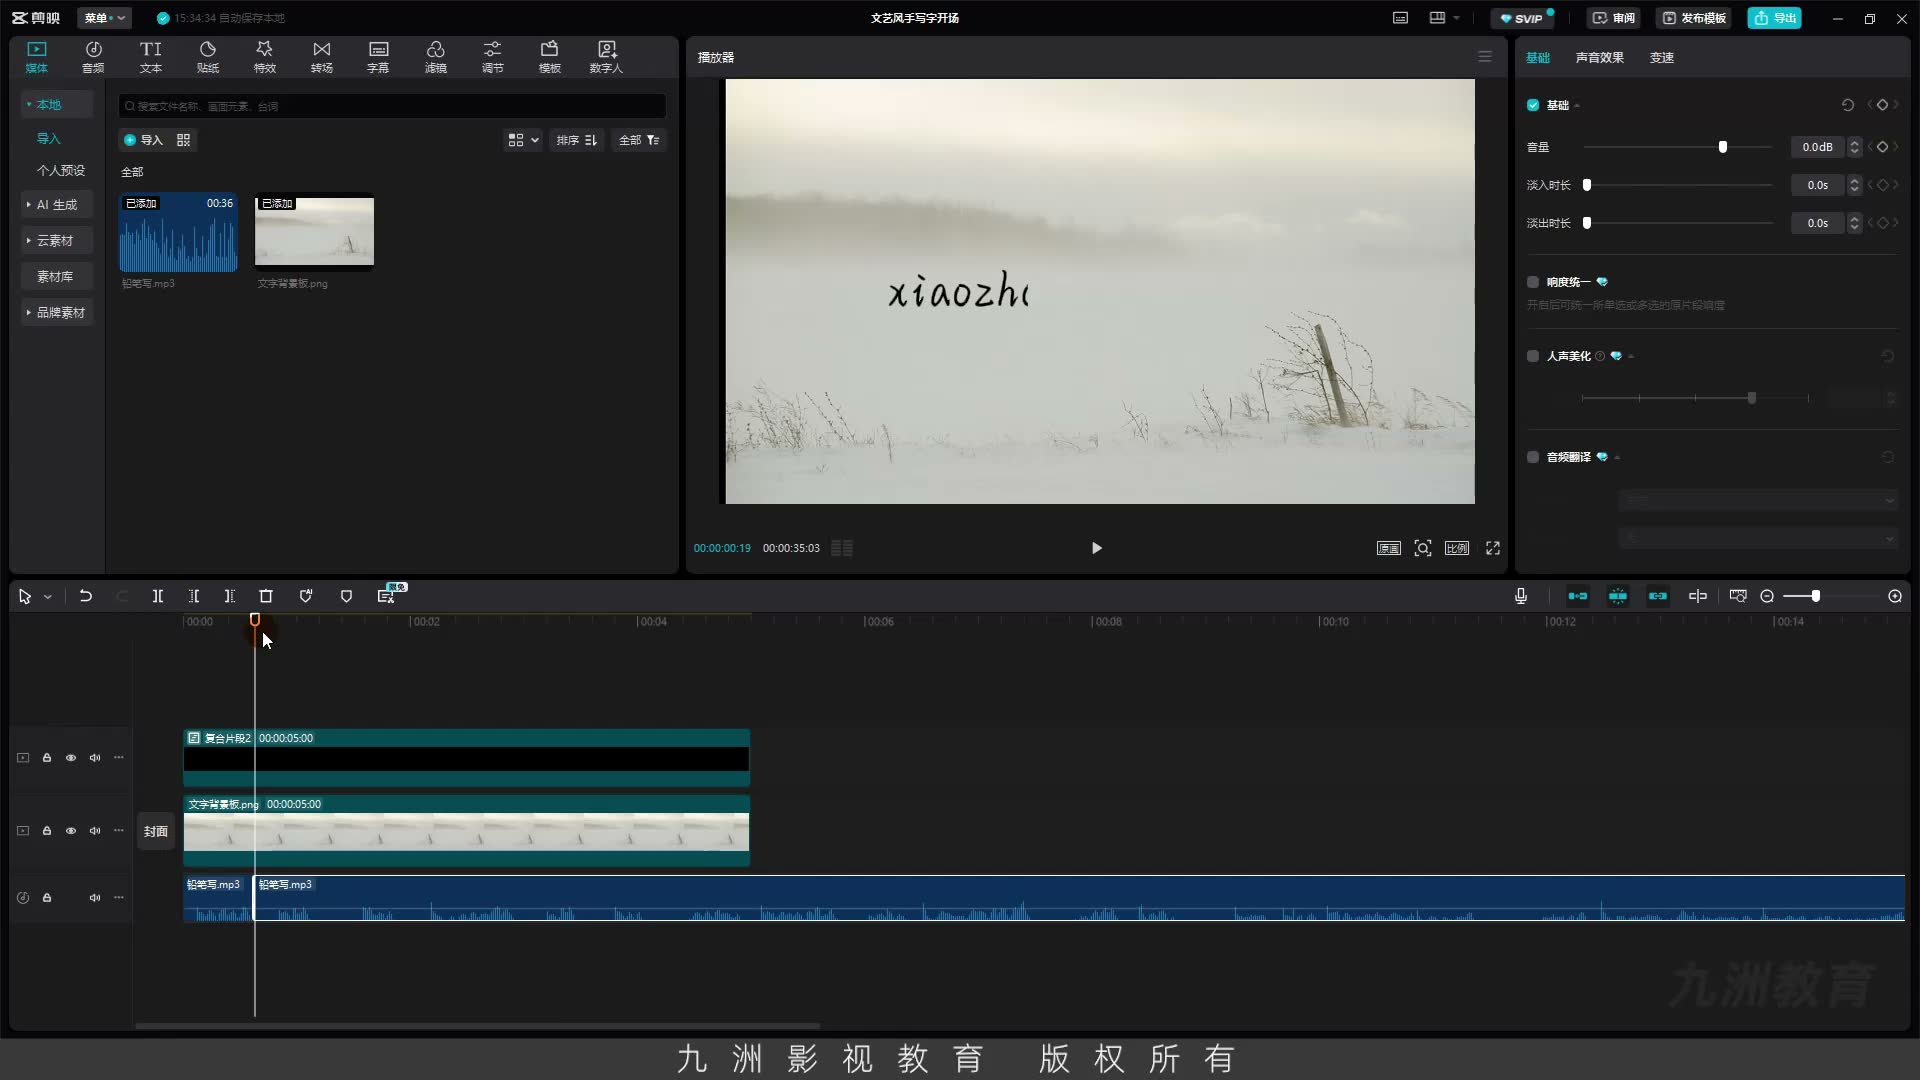Click the 封面 cover button
Image resolution: width=1920 pixels, height=1080 pixels.
coord(156,831)
